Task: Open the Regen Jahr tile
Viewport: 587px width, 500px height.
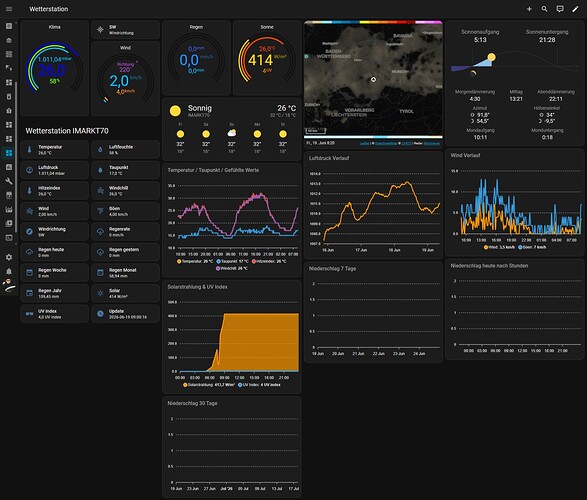Action: [55, 293]
